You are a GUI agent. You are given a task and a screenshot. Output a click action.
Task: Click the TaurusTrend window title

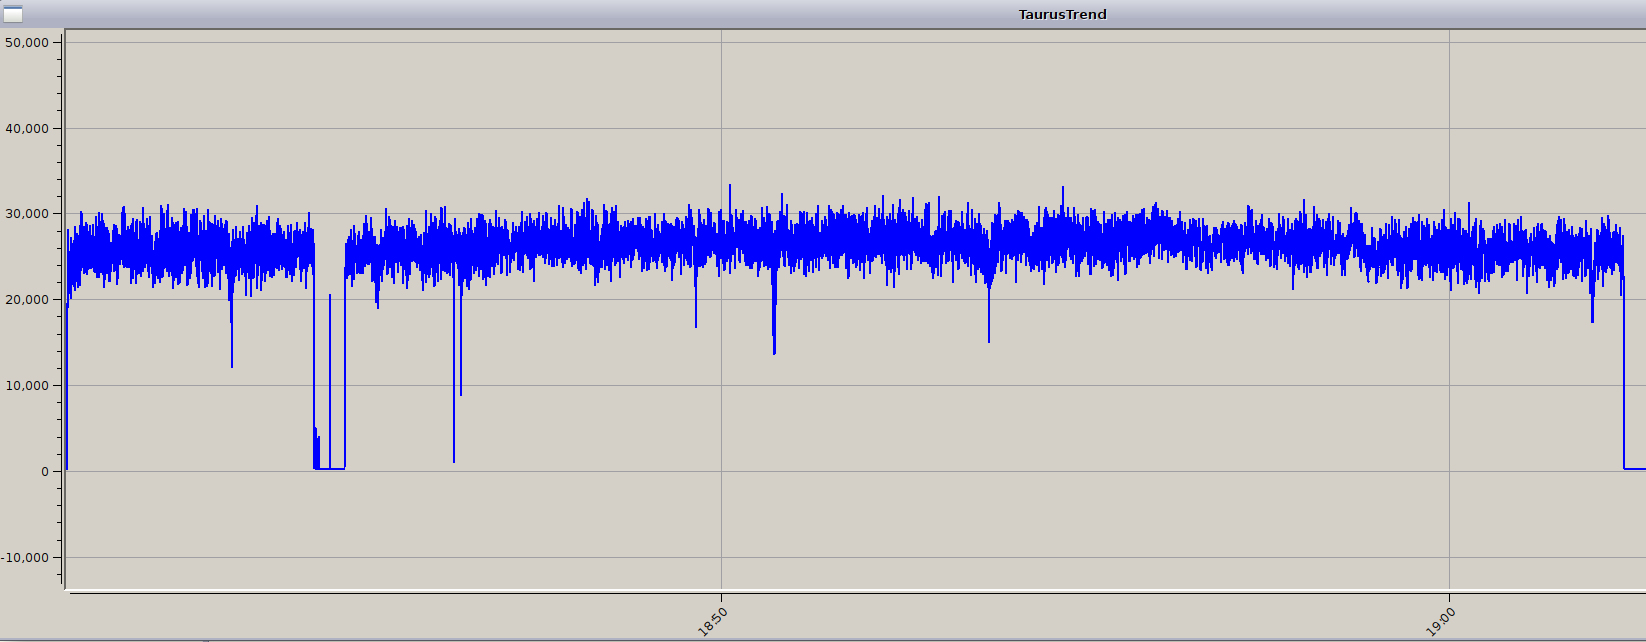coord(1062,14)
